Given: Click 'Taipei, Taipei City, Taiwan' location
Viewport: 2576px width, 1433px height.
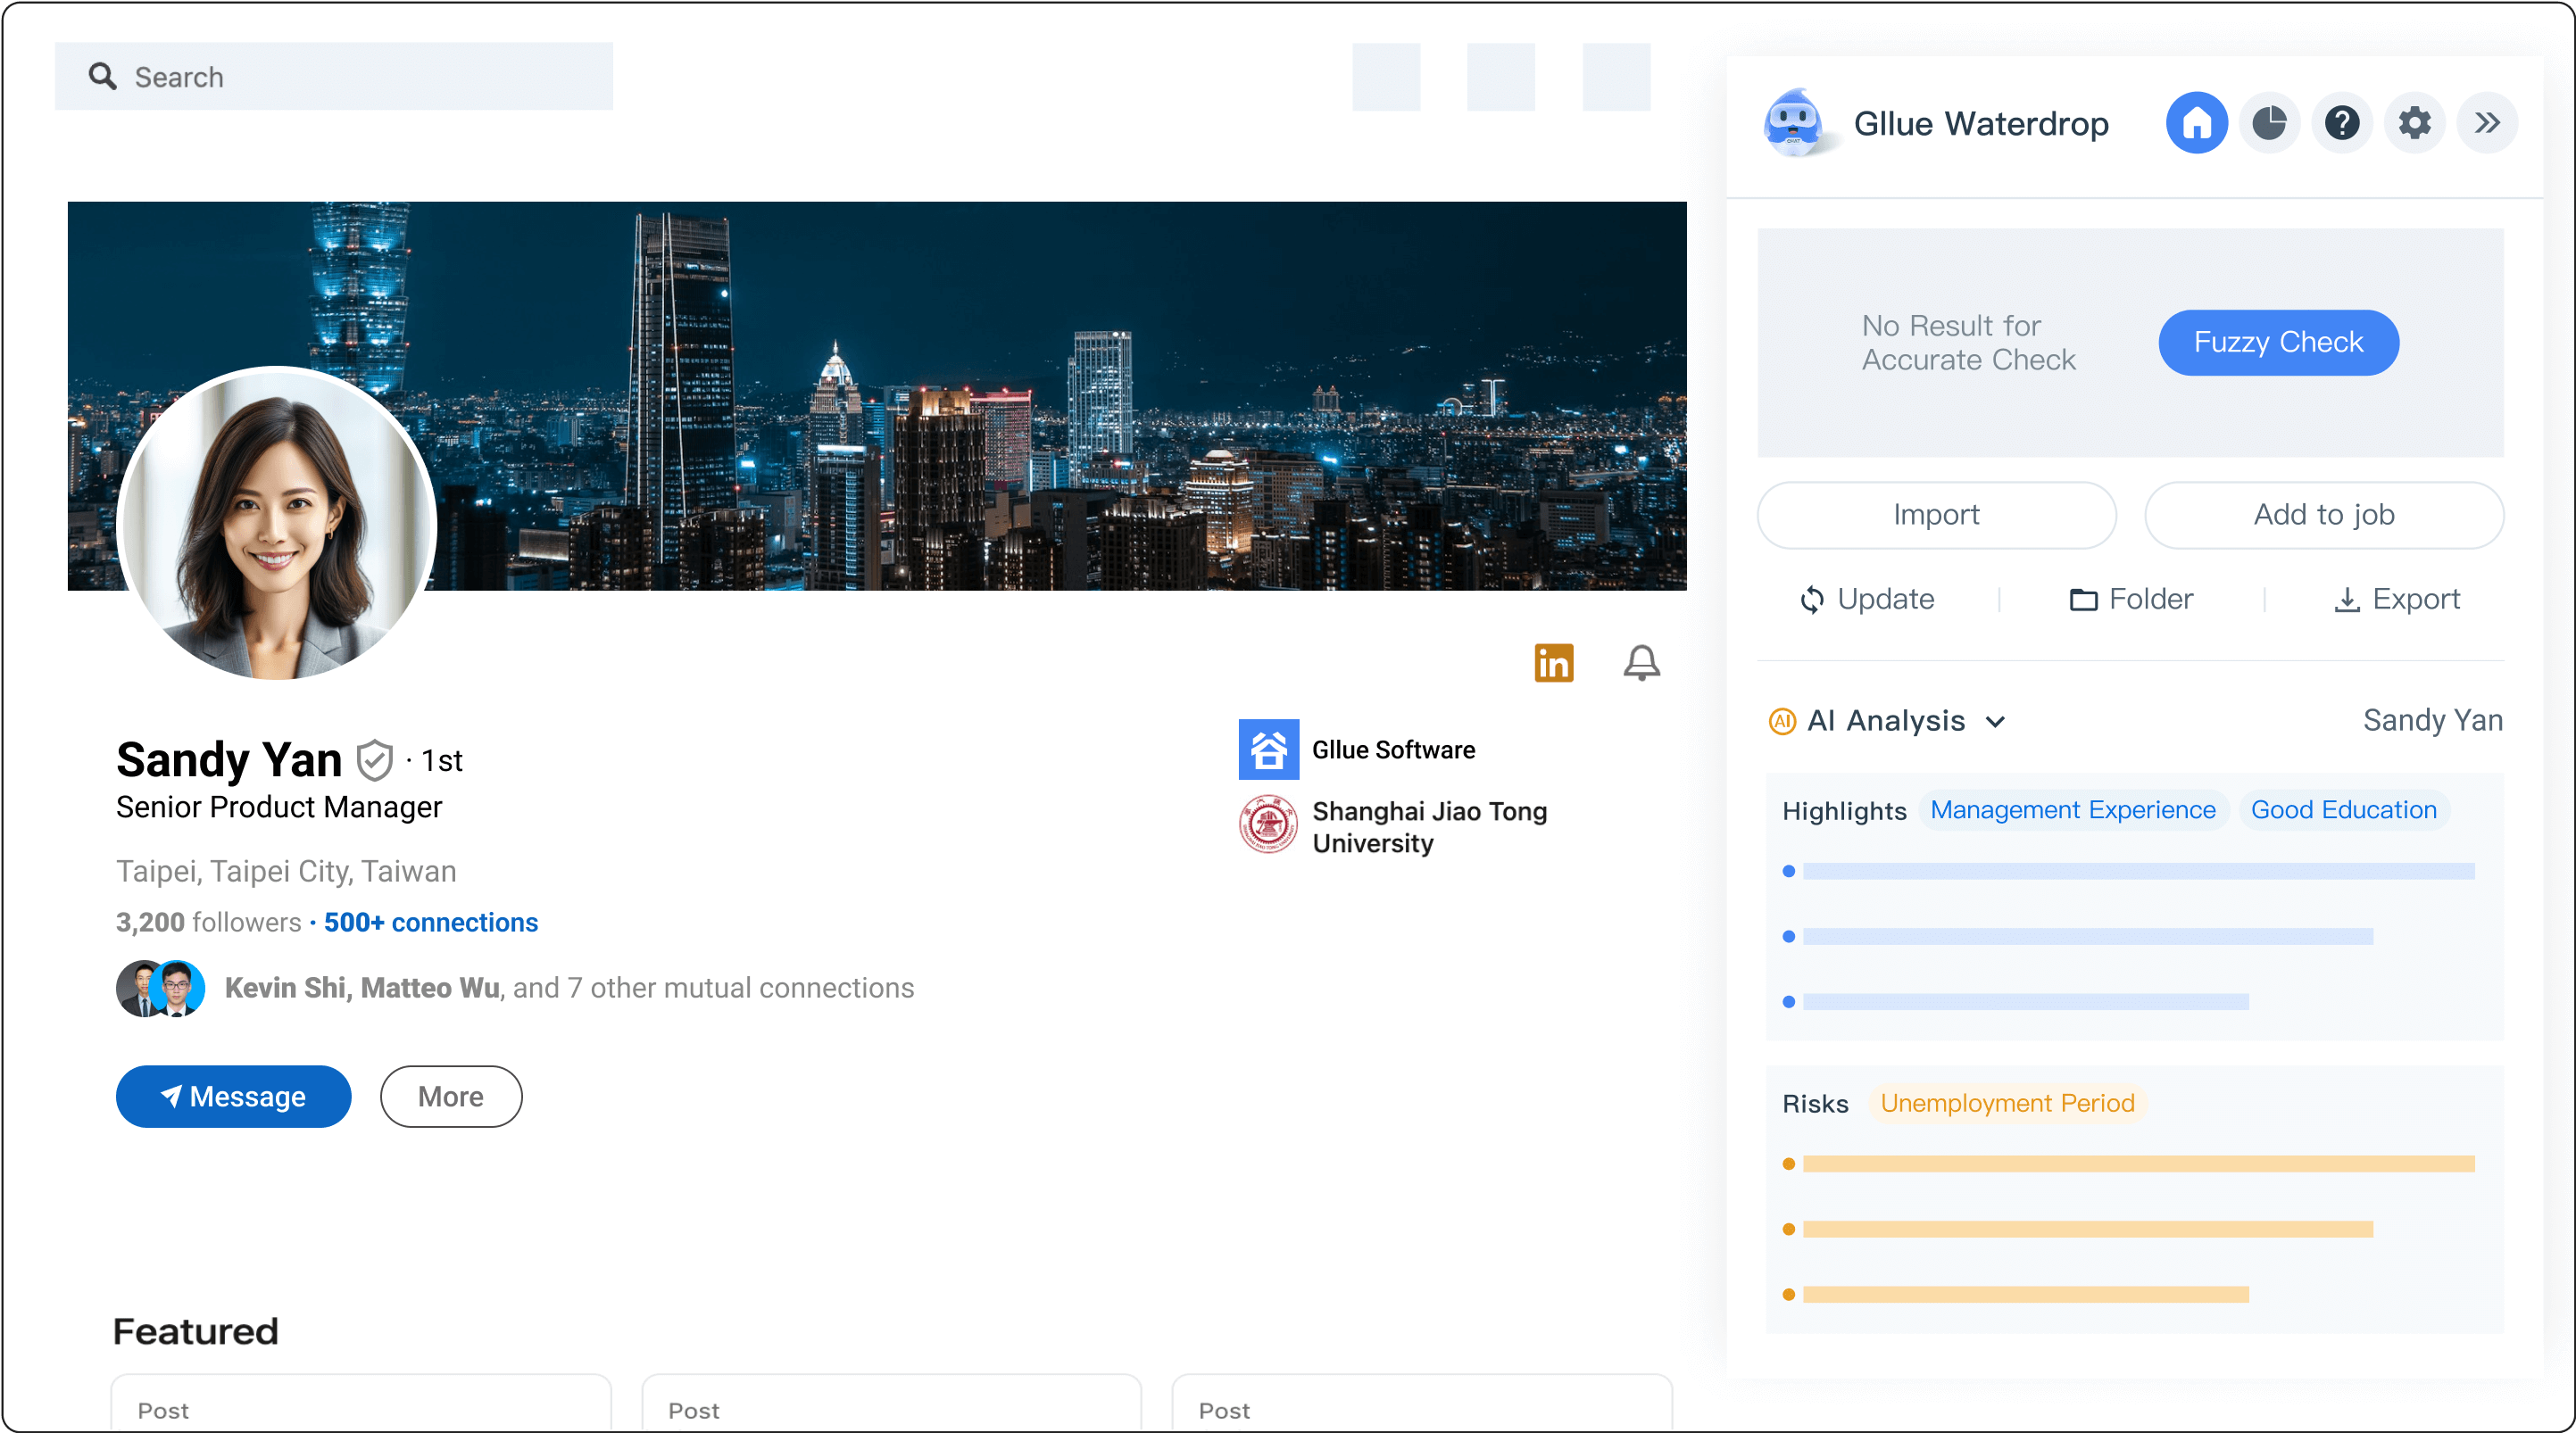Looking at the screenshot, I should [286, 871].
